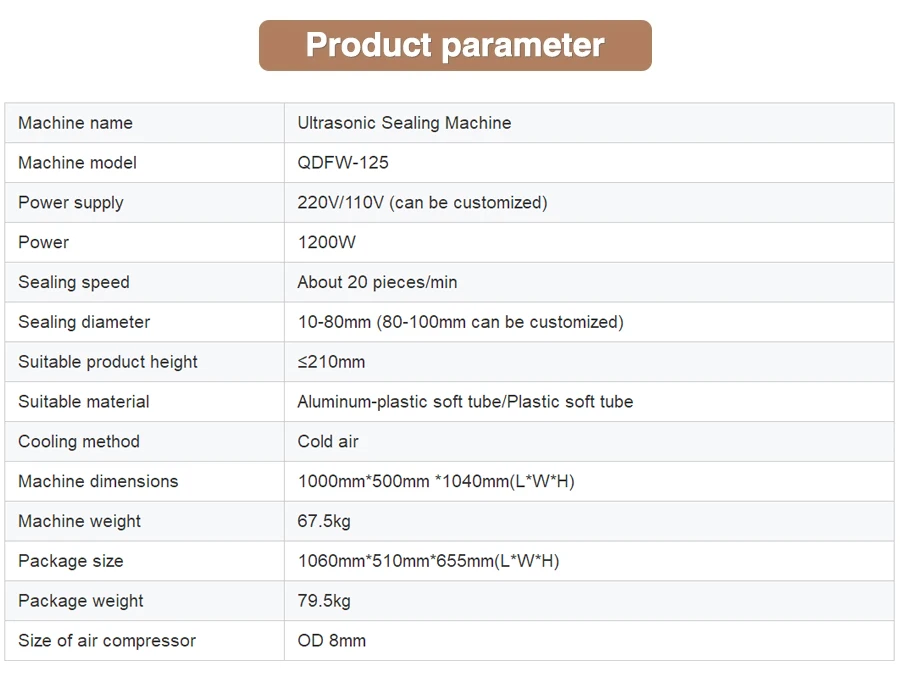Select the Sealing diameter label

pyautogui.click(x=84, y=322)
